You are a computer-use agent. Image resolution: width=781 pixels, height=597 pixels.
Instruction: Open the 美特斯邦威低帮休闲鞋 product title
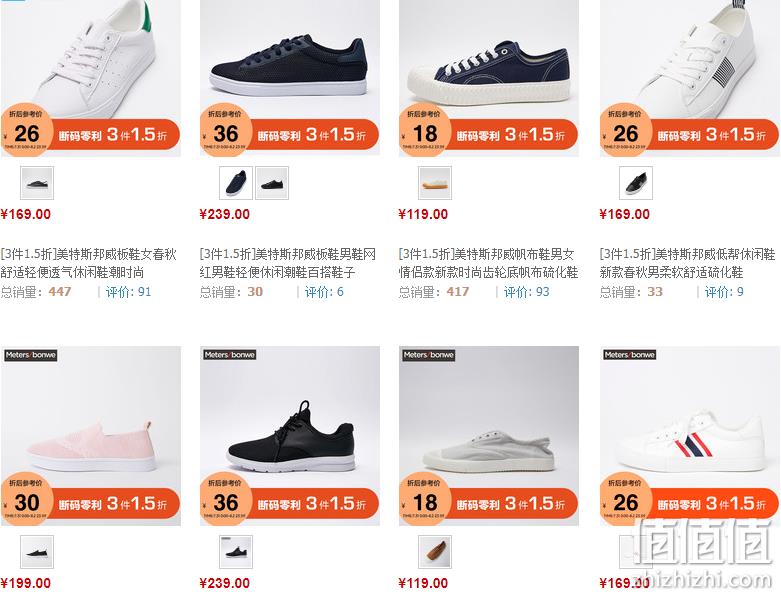(687, 263)
